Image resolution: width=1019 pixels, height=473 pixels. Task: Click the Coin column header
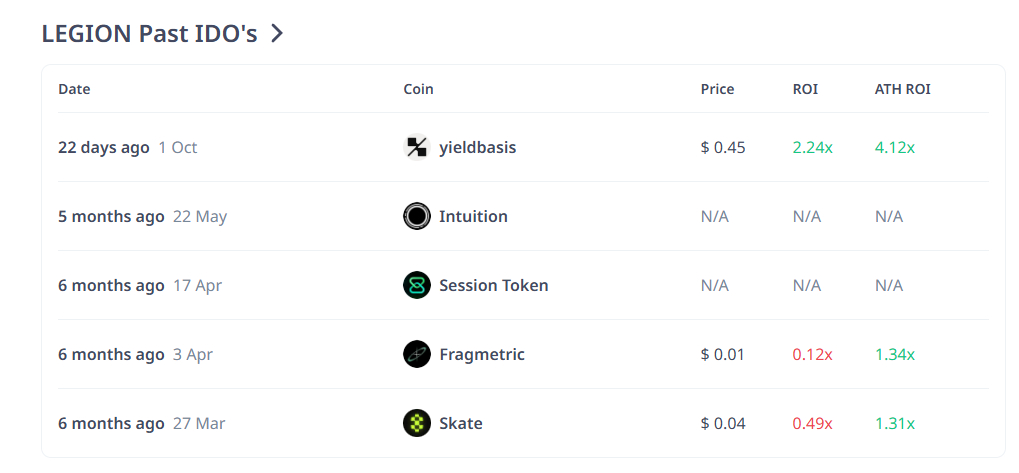tap(418, 89)
